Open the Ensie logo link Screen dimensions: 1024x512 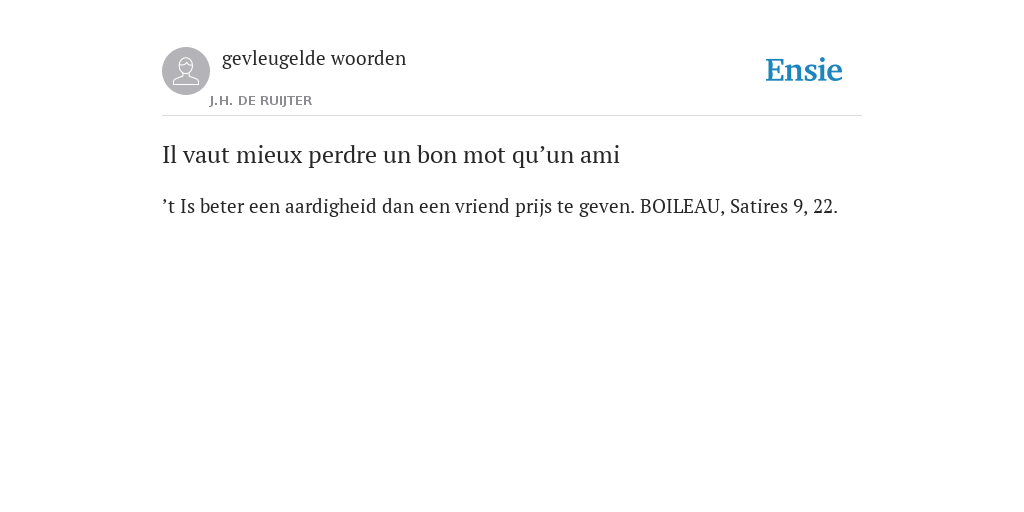click(x=804, y=70)
